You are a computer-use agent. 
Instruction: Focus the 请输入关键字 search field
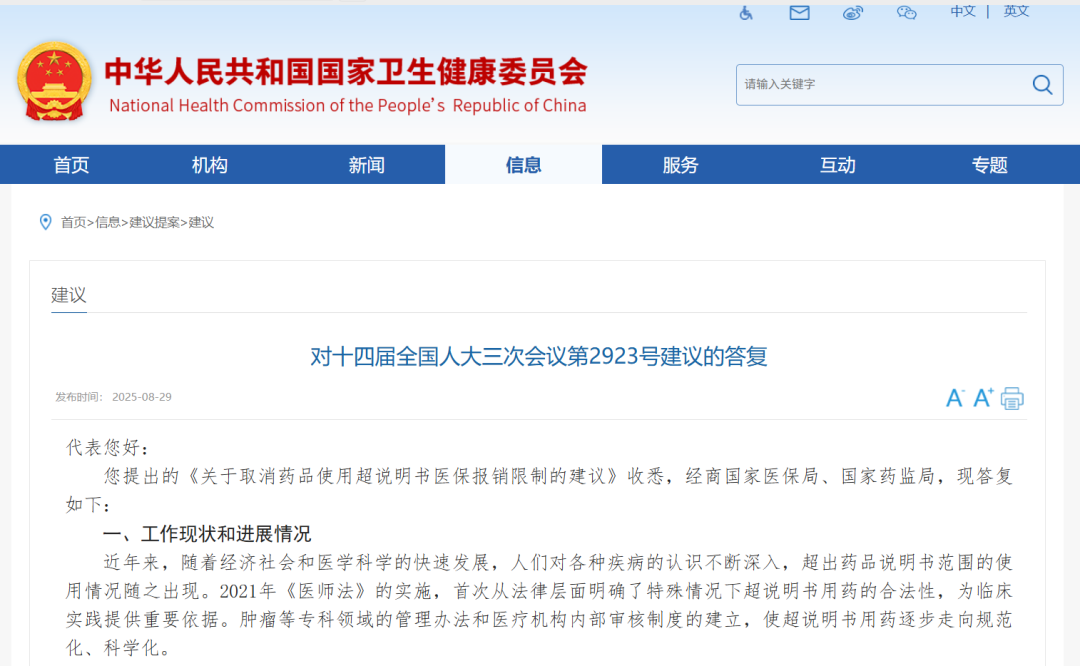tap(880, 85)
